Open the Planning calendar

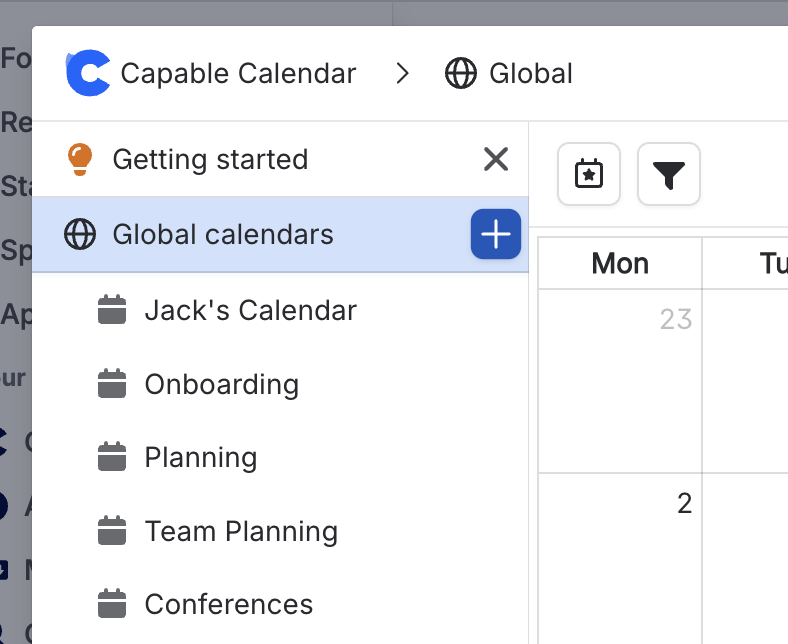[200, 458]
